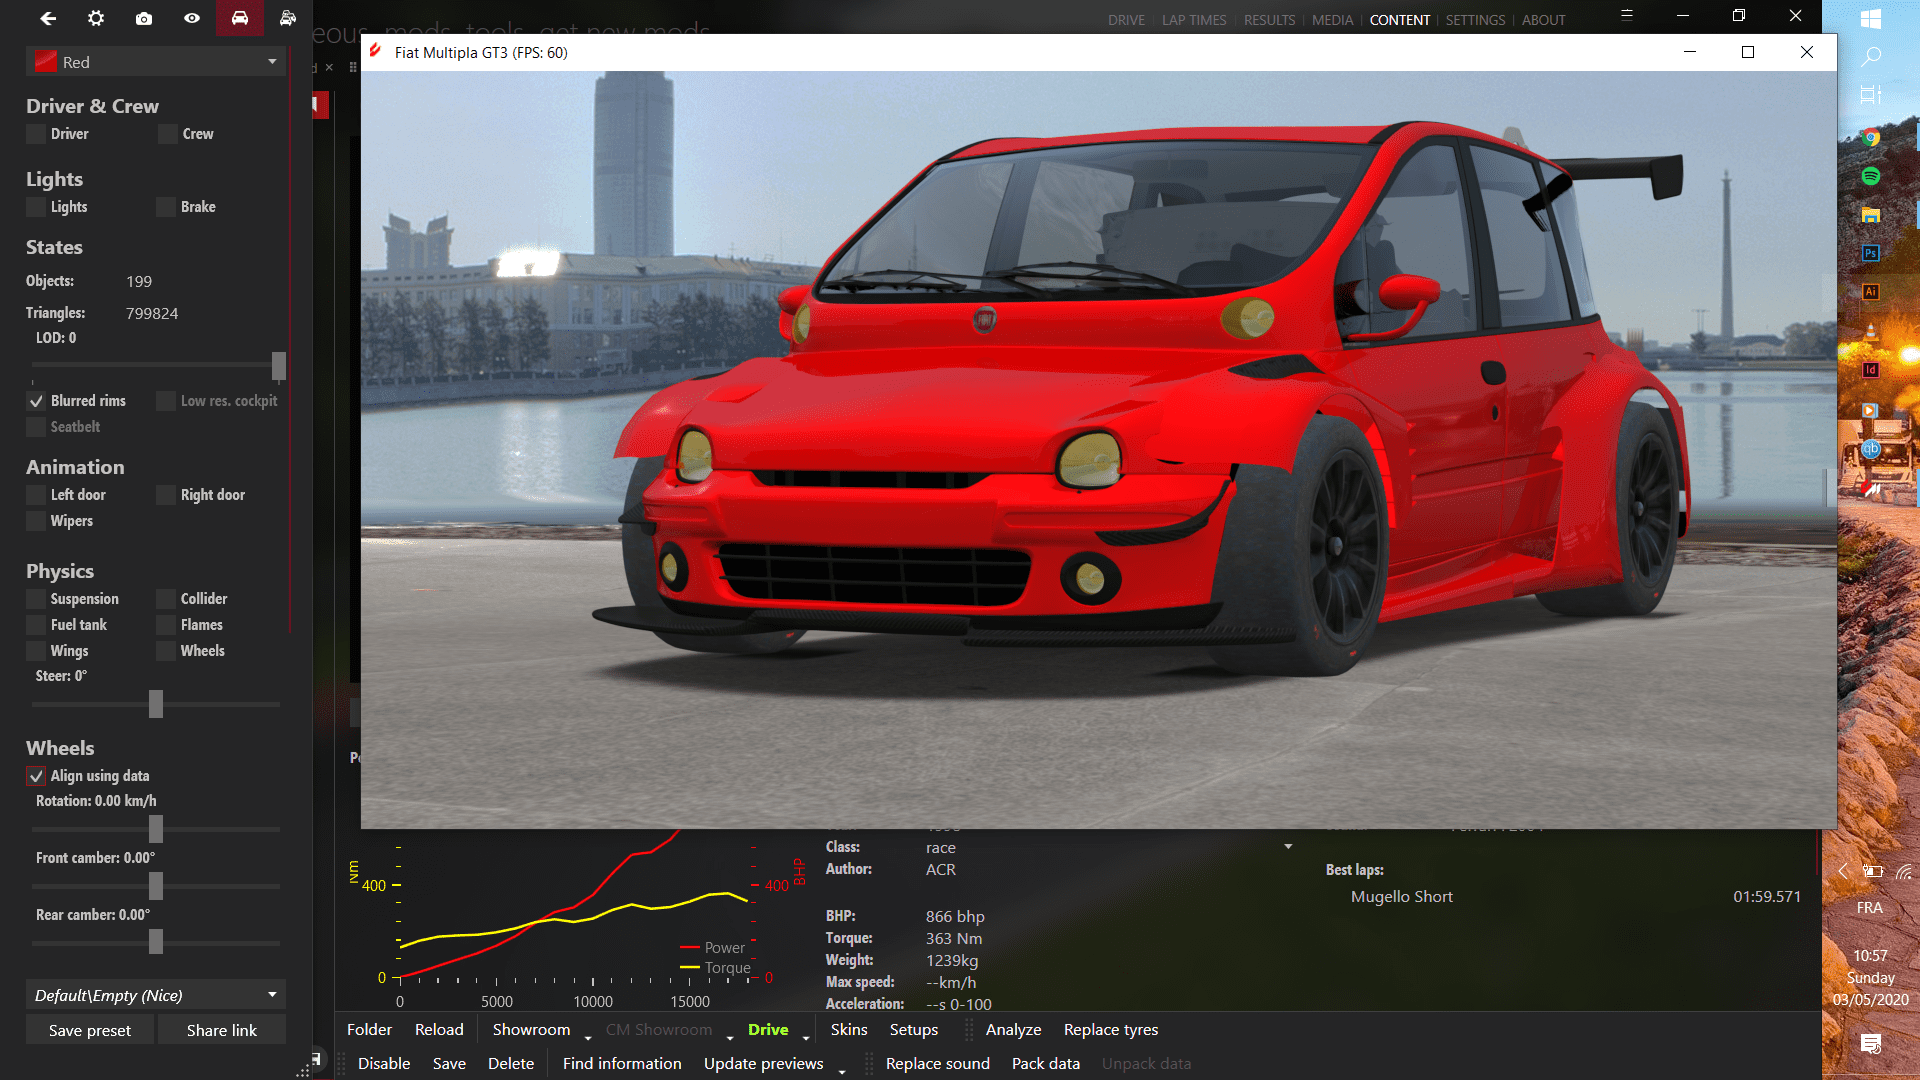Screen dimensions: 1920x1080
Task: Click the back arrow in showroom panel
Action: pos(48,18)
